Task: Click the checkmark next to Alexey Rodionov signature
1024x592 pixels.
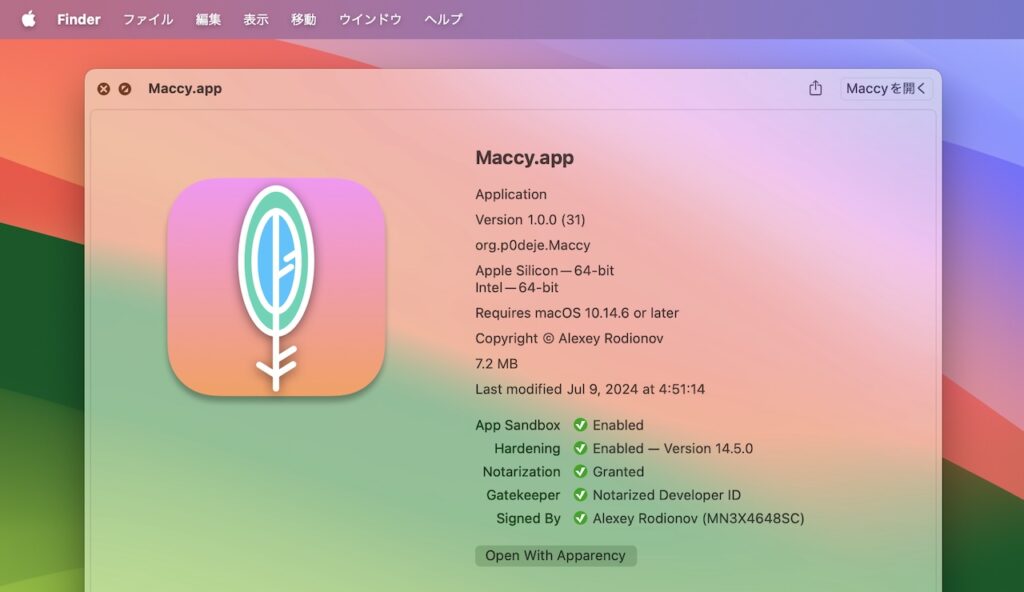Action: pos(581,518)
